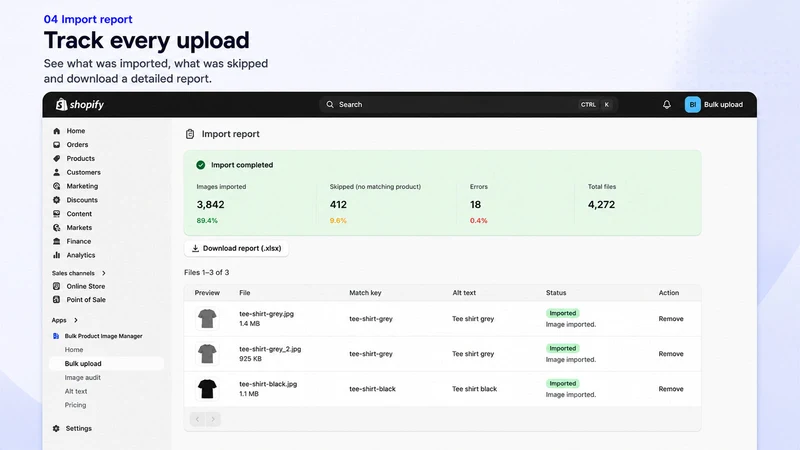Click the Marketing target icon

tap(57, 186)
